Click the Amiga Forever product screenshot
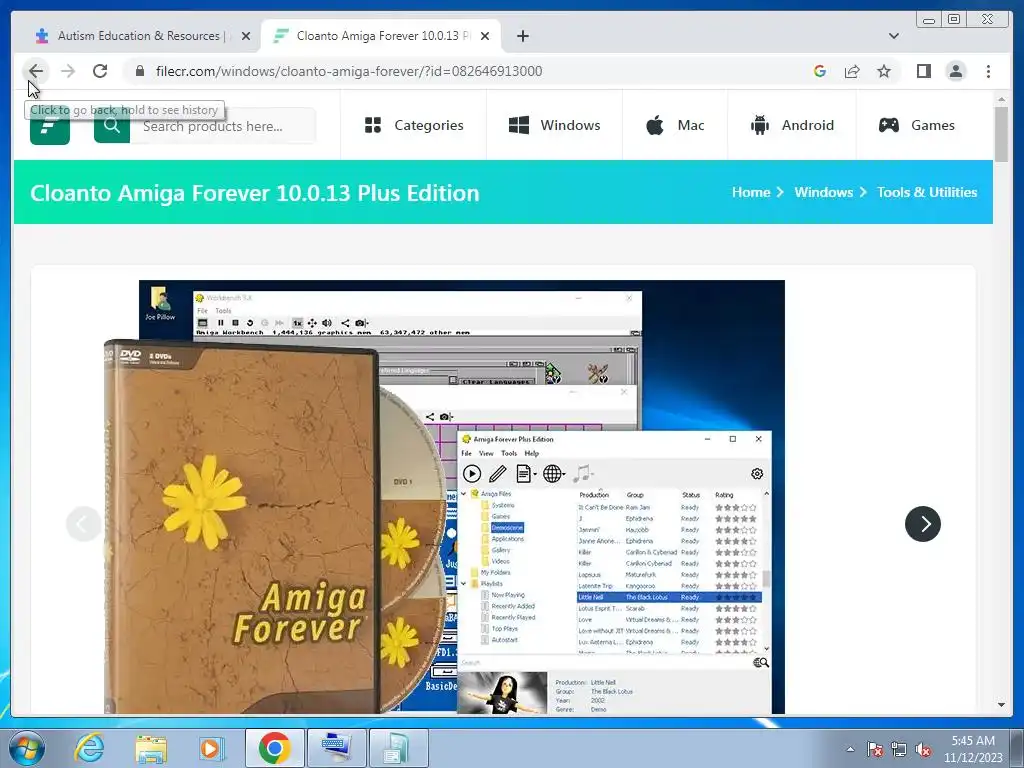The image size is (1024, 768). click(444, 496)
